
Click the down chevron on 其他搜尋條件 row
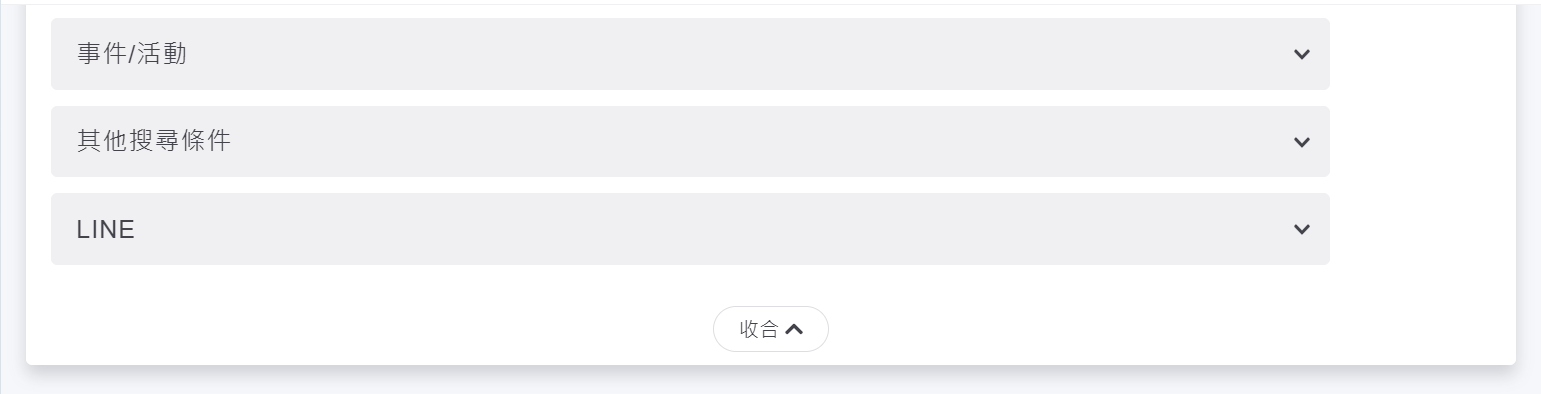tap(1301, 142)
